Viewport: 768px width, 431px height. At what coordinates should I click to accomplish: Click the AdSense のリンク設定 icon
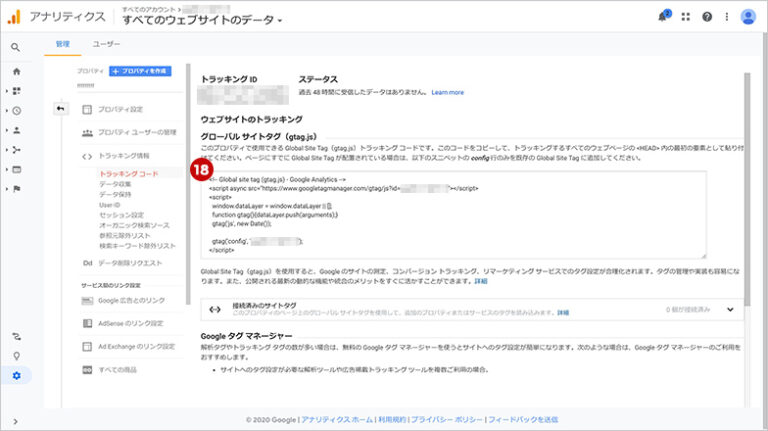point(87,323)
